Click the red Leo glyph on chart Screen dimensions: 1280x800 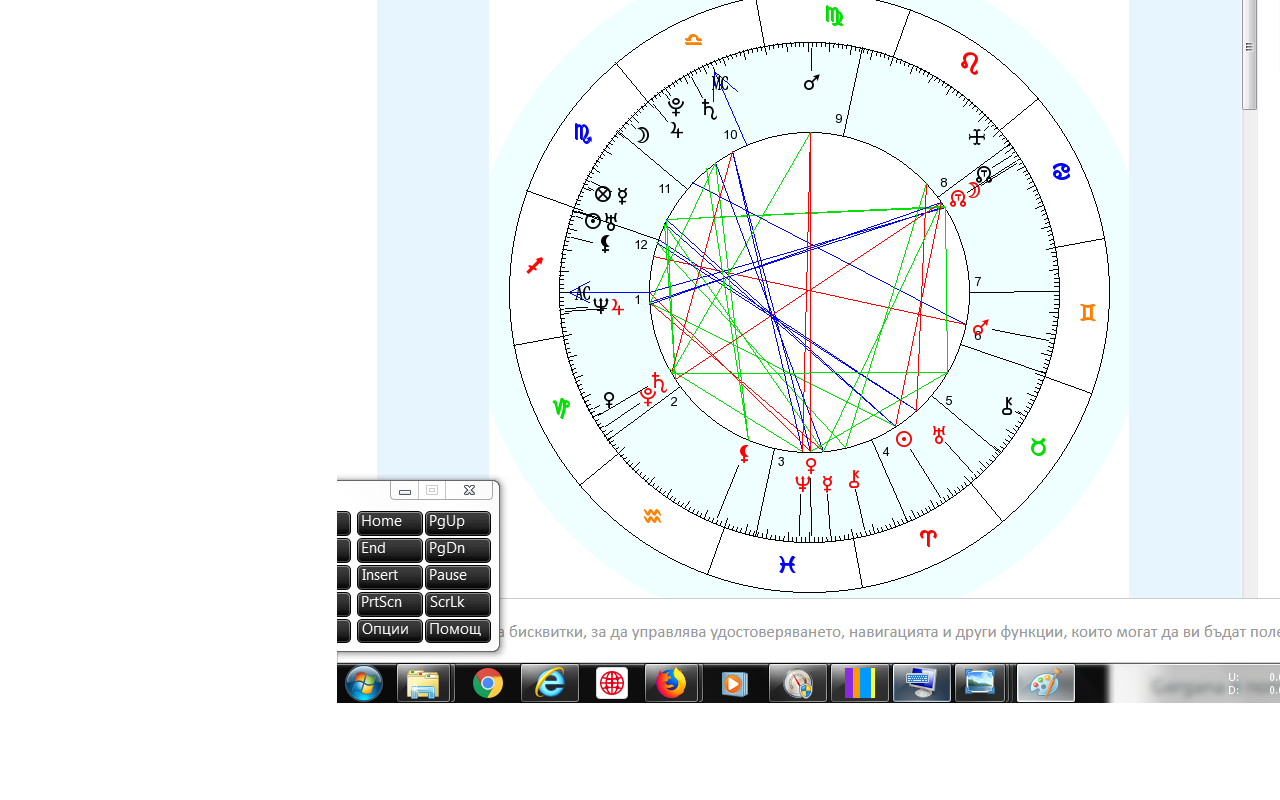point(969,63)
